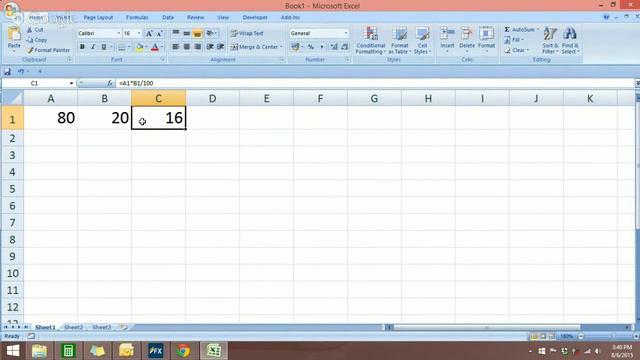Select row 5 header
Image resolution: width=640 pixels, height=360 pixels.
12,189
